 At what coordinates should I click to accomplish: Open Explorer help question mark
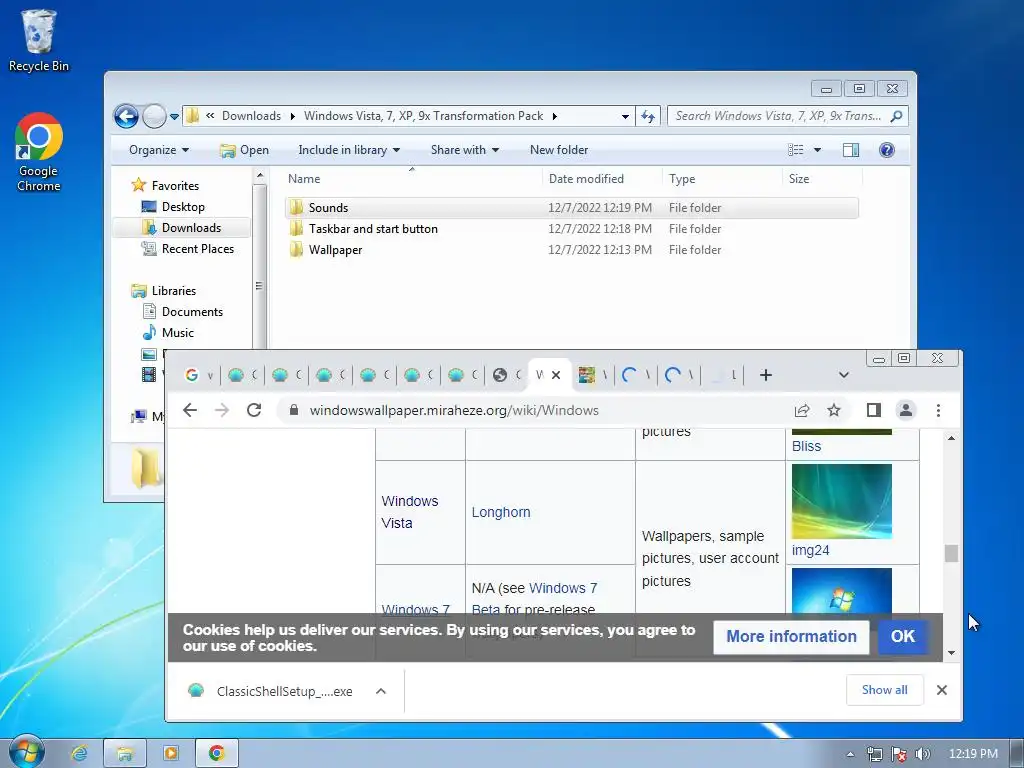[886, 150]
